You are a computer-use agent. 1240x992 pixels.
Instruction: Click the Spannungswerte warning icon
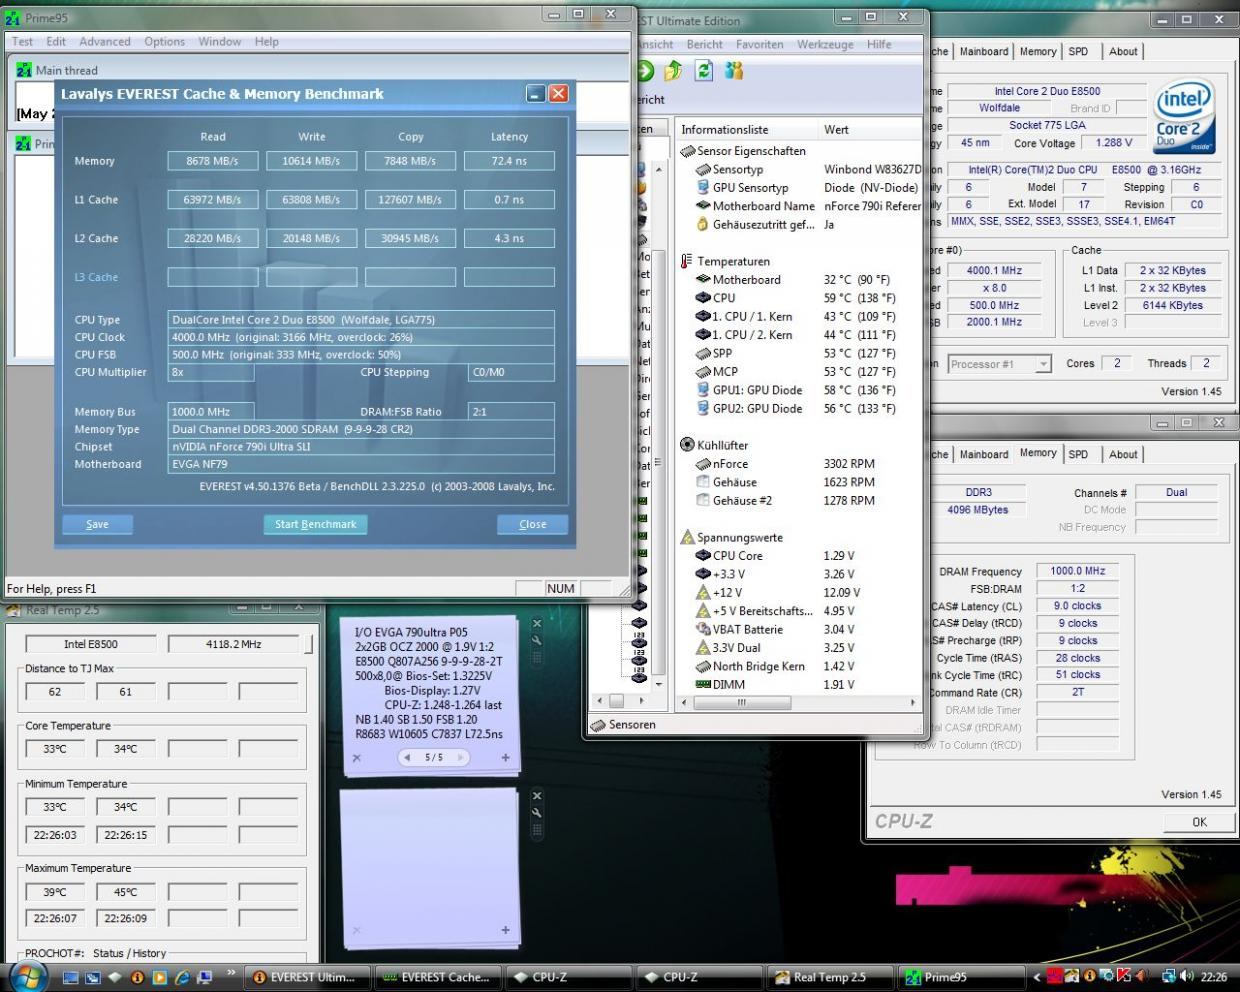(x=687, y=537)
